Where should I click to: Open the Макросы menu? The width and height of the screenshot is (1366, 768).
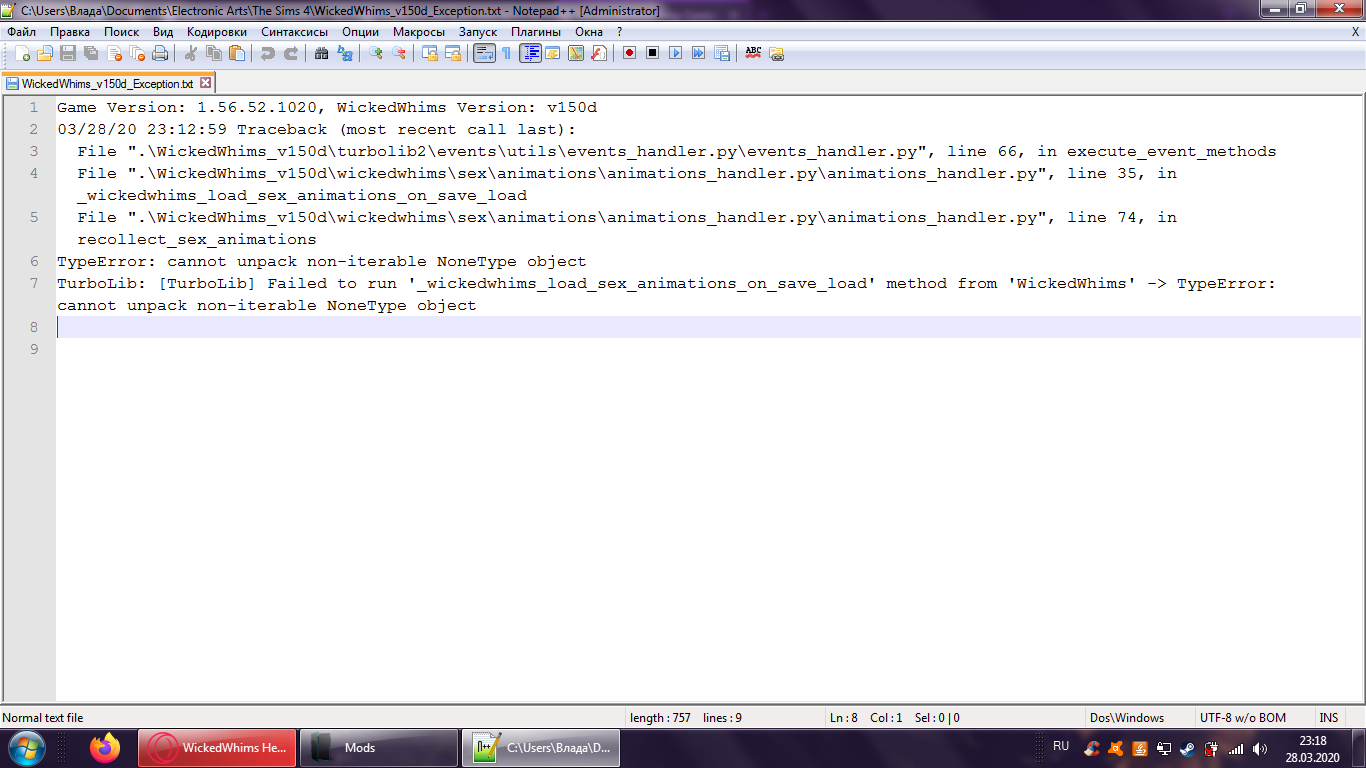[x=419, y=32]
